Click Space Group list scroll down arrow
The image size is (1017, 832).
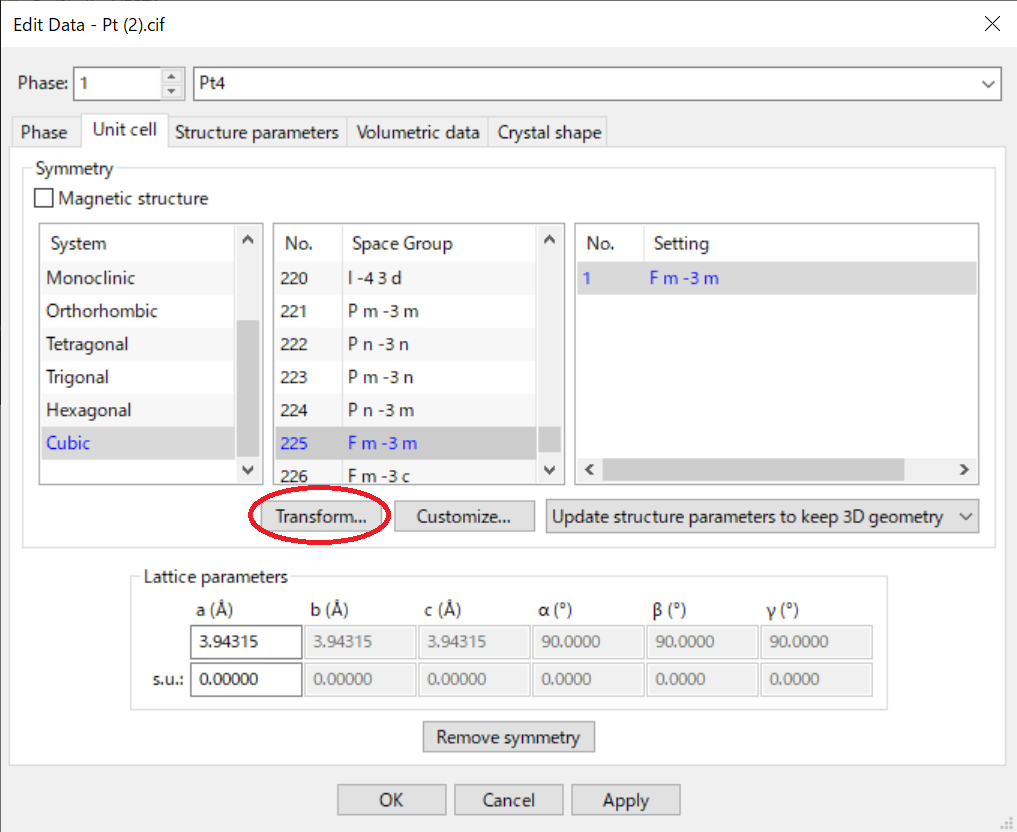(549, 469)
